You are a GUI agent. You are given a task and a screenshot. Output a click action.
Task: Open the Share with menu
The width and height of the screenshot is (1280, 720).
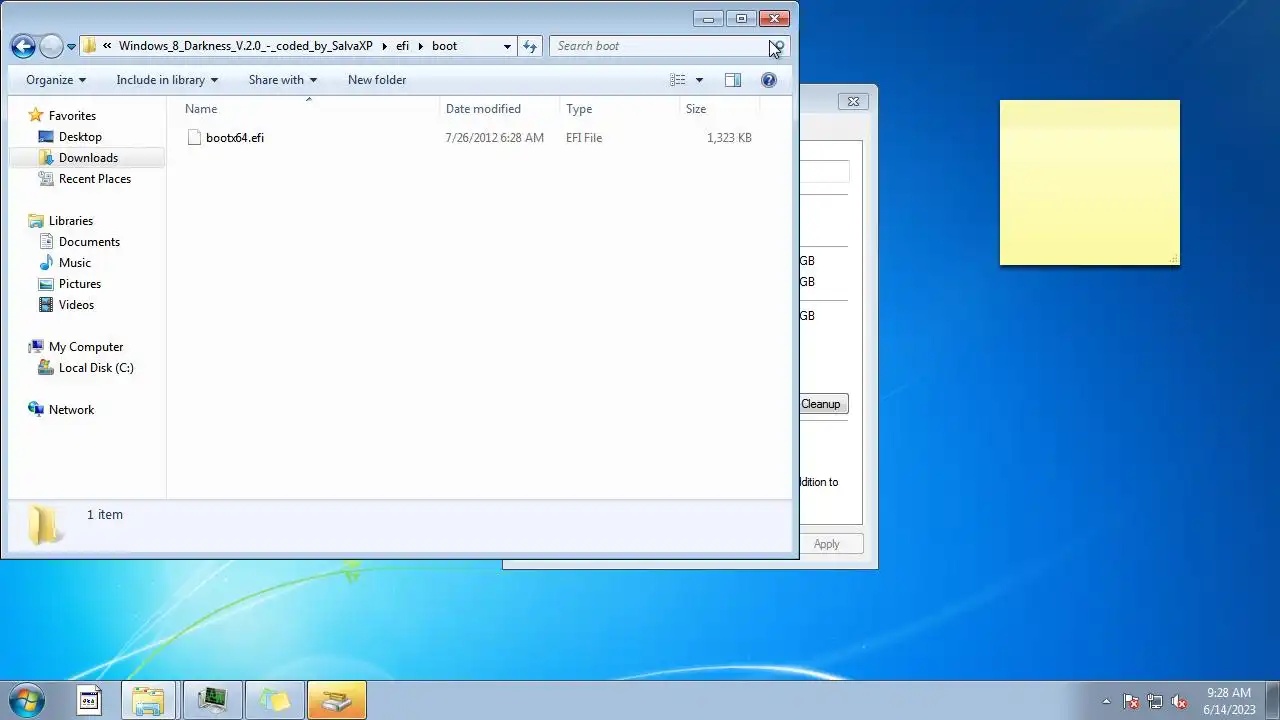pyautogui.click(x=283, y=80)
